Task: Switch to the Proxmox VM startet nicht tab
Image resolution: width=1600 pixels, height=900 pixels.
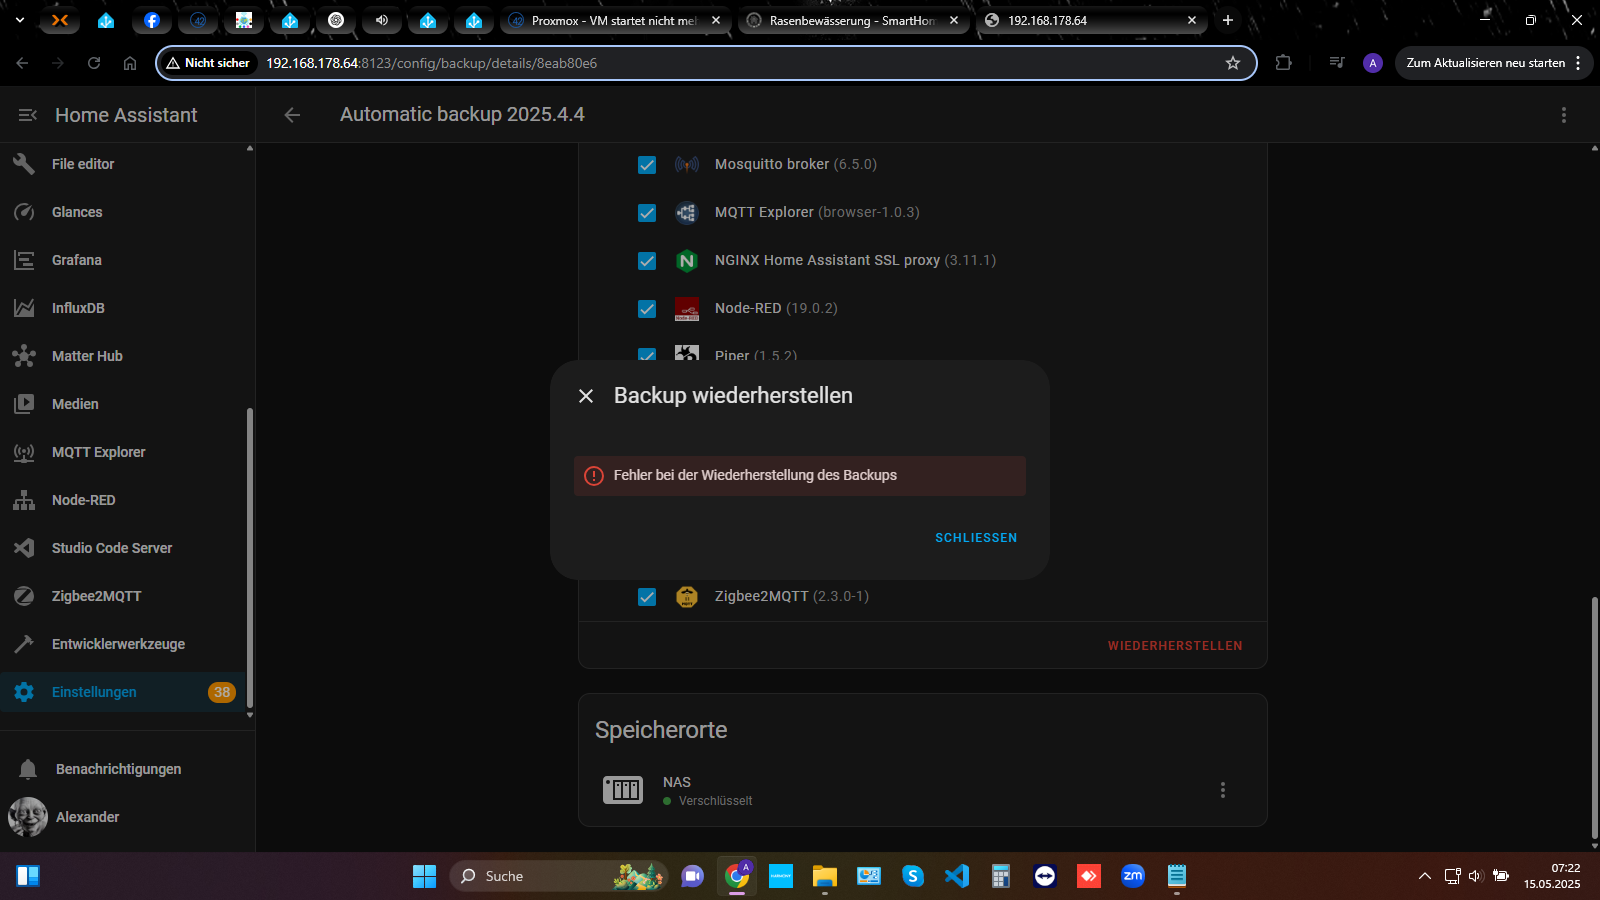Action: (616, 20)
